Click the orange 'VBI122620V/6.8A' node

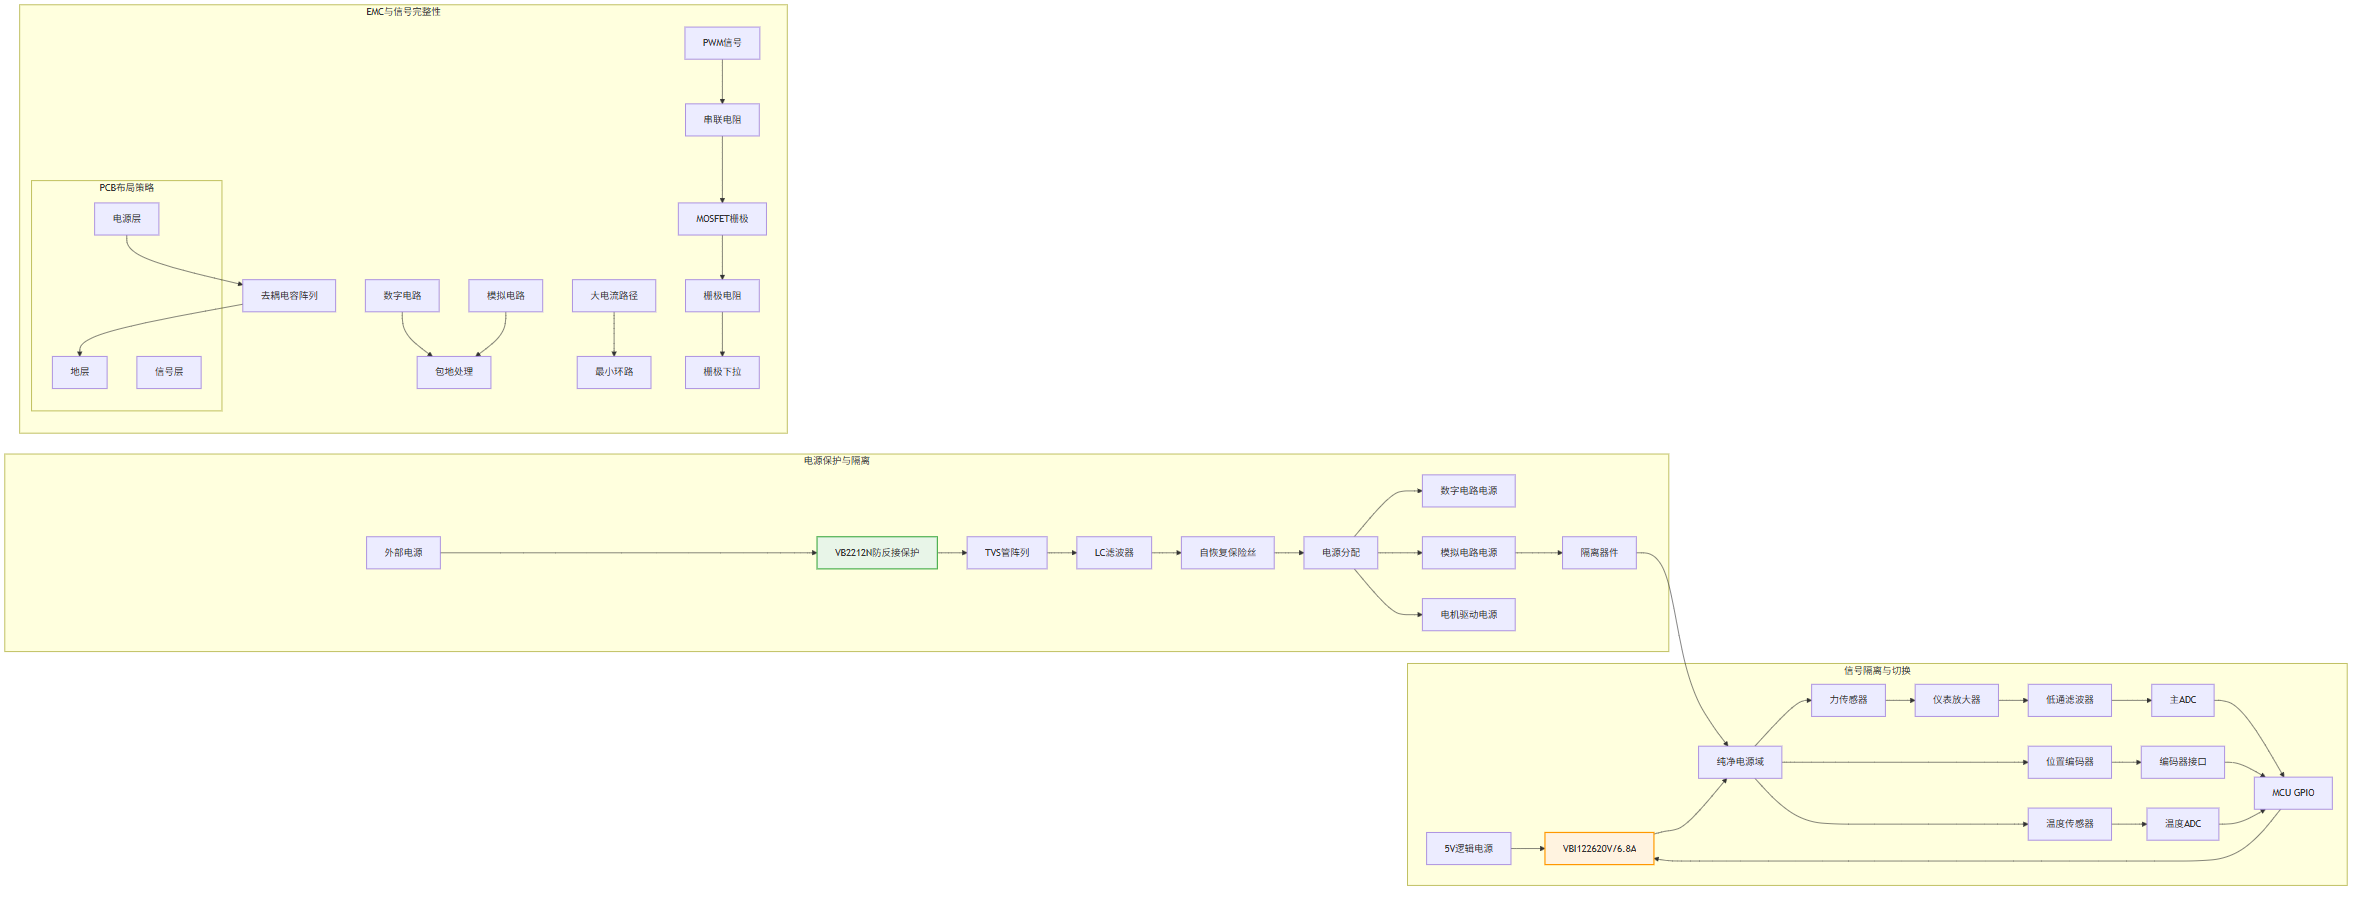[1599, 849]
